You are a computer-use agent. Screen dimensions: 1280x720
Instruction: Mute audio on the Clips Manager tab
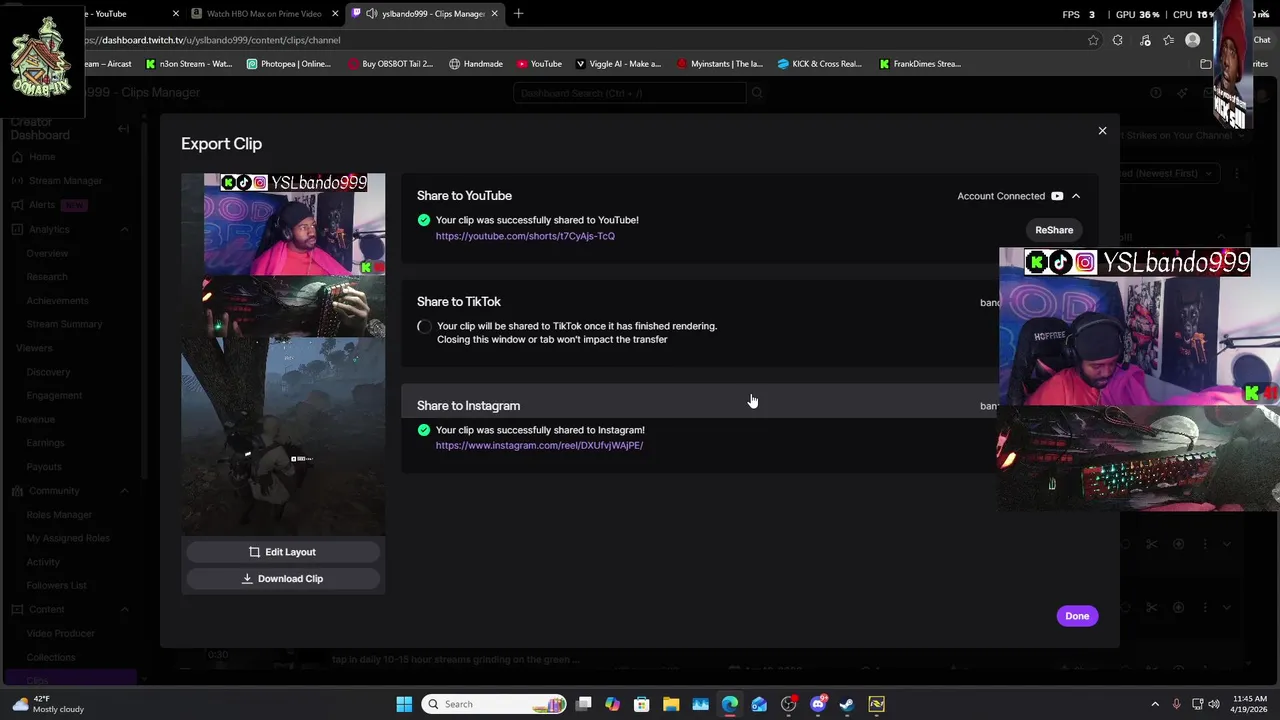pos(372,14)
